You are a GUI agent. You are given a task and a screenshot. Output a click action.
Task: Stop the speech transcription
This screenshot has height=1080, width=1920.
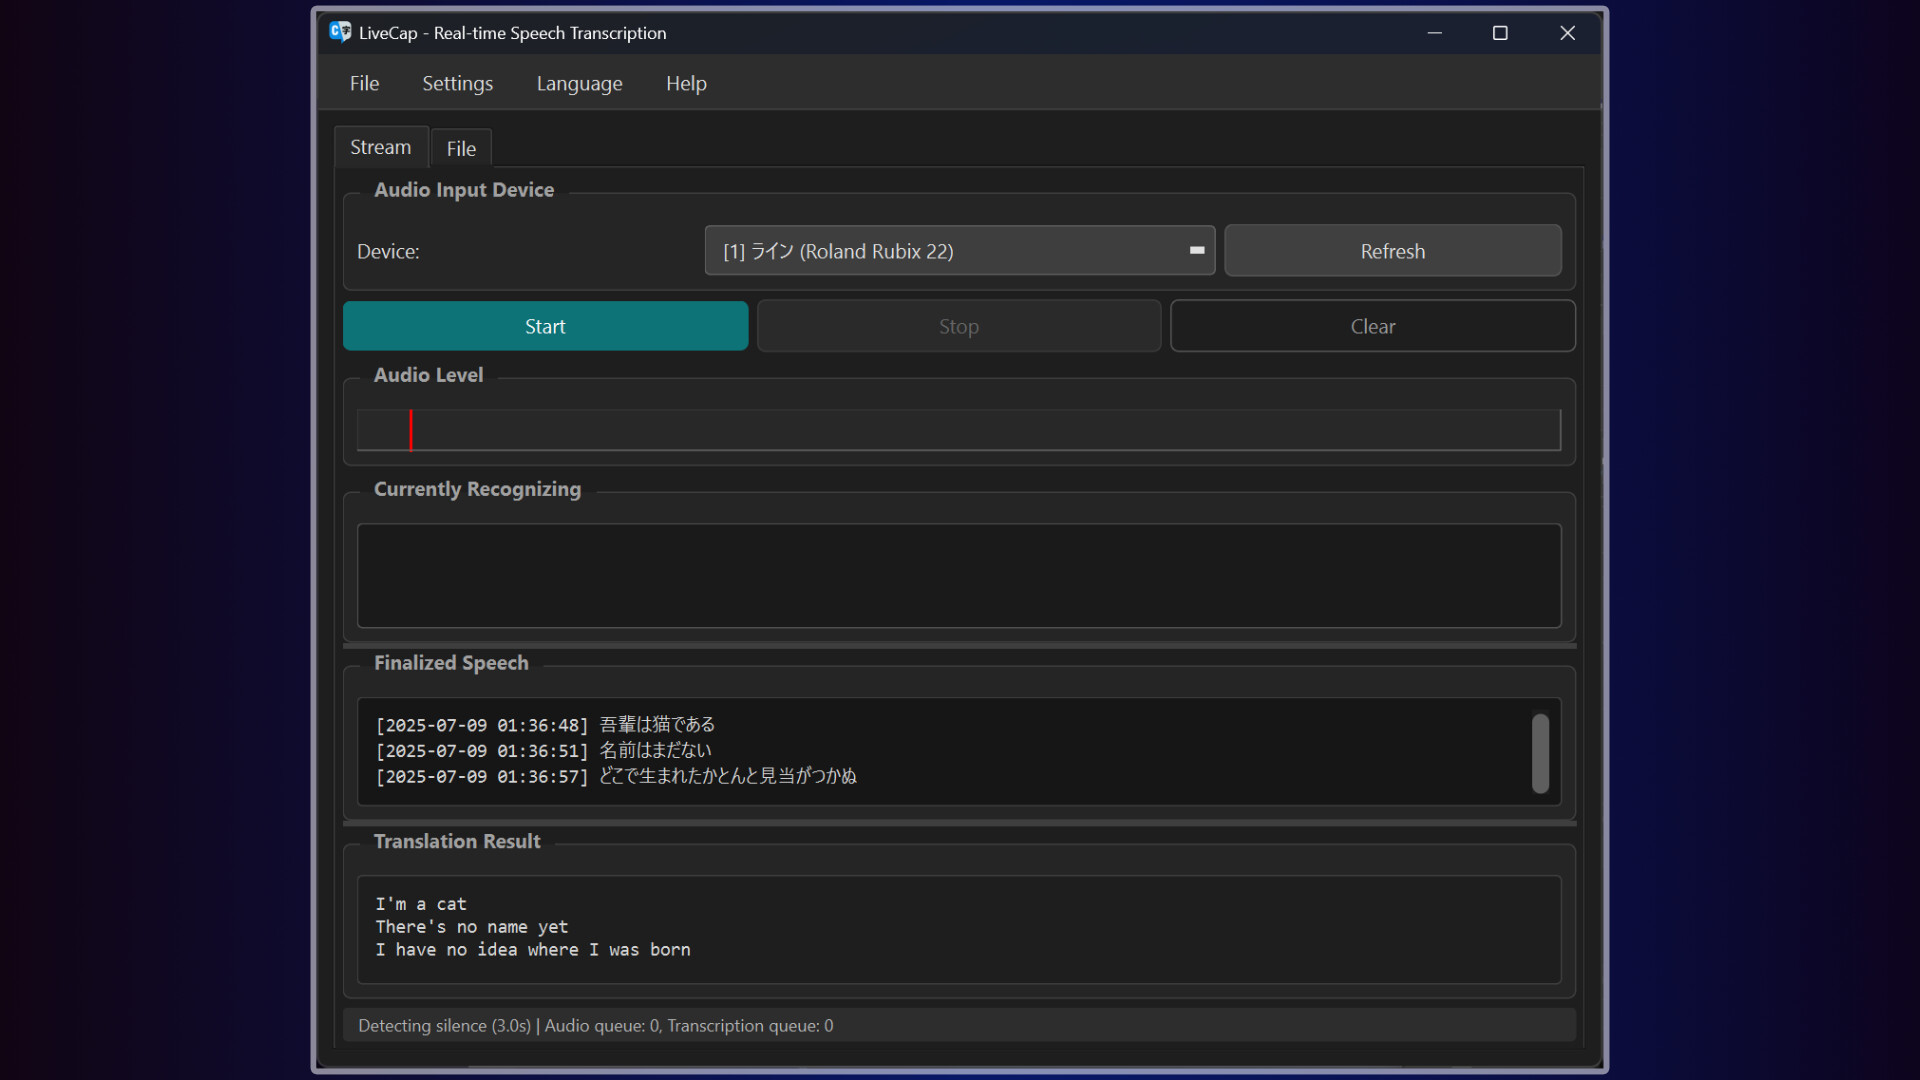coord(958,326)
